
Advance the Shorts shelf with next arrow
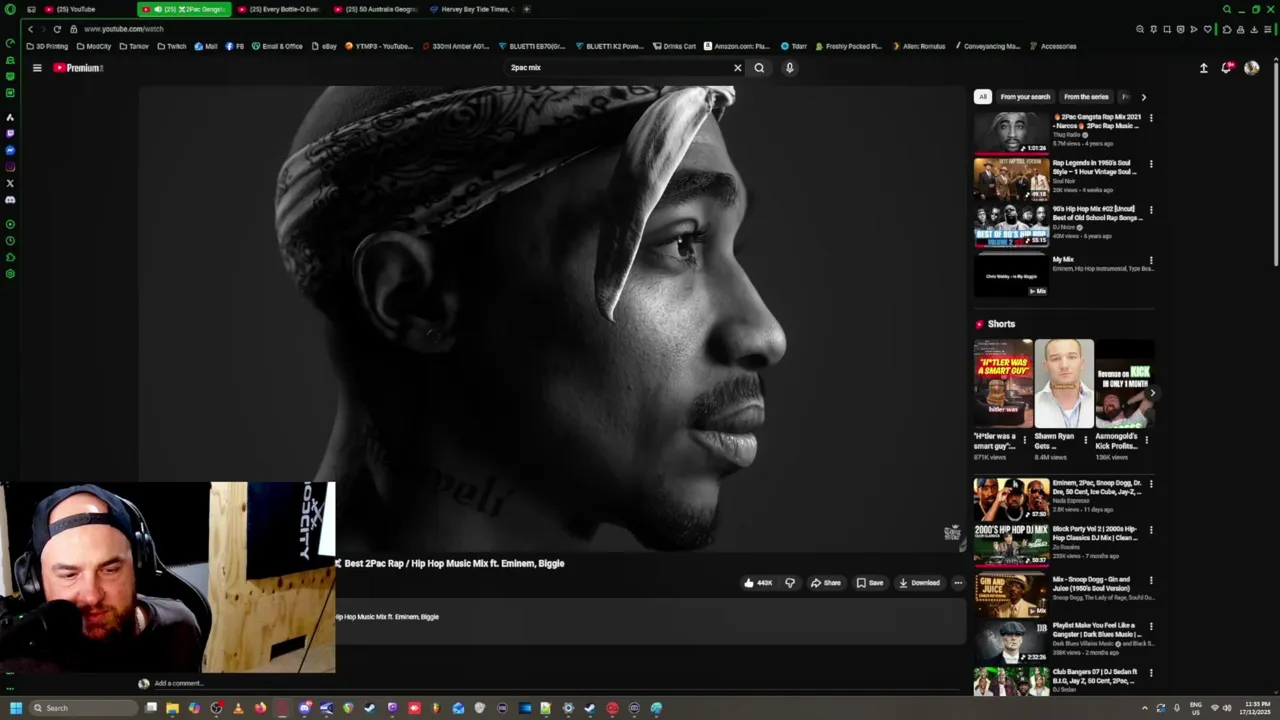pyautogui.click(x=1151, y=393)
